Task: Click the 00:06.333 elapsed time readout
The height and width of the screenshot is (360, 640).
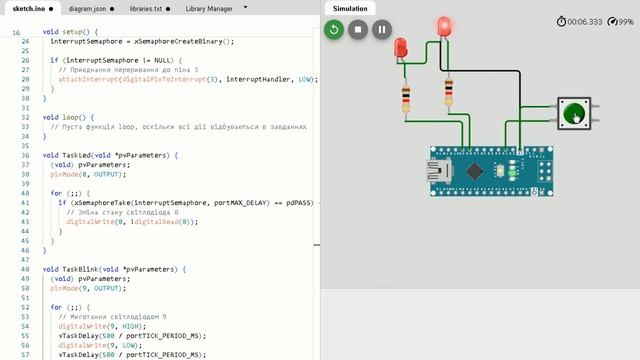Action: (x=584, y=22)
